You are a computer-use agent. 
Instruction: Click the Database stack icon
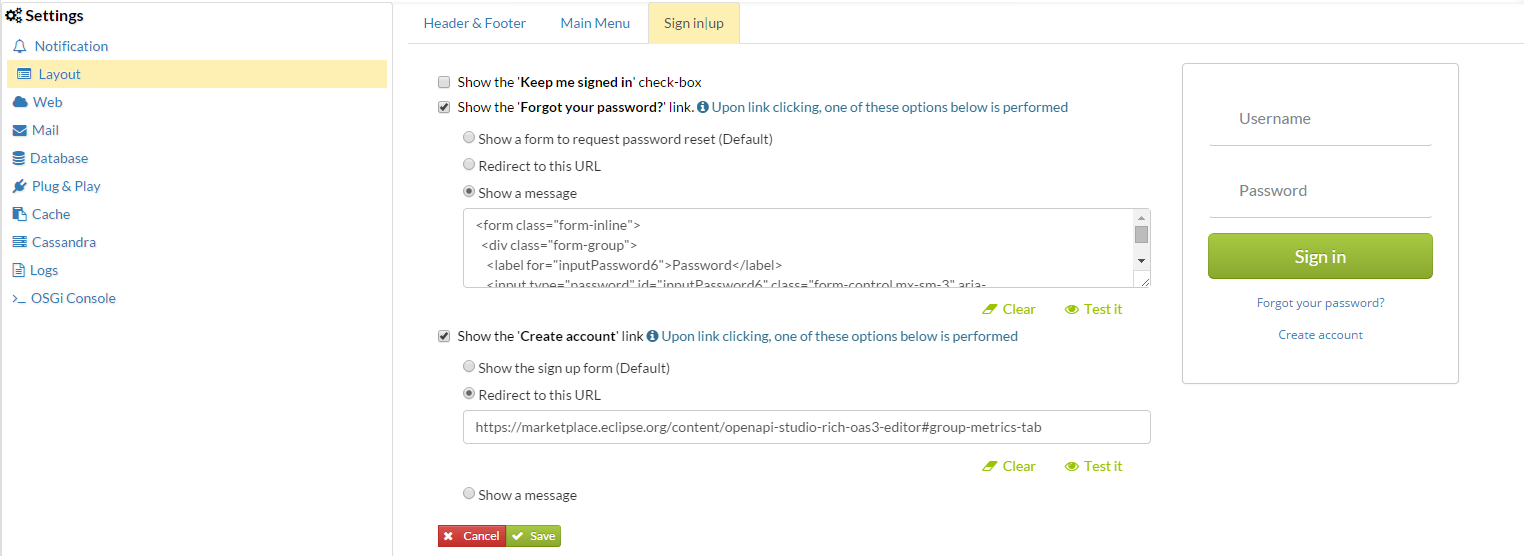tap(19, 158)
